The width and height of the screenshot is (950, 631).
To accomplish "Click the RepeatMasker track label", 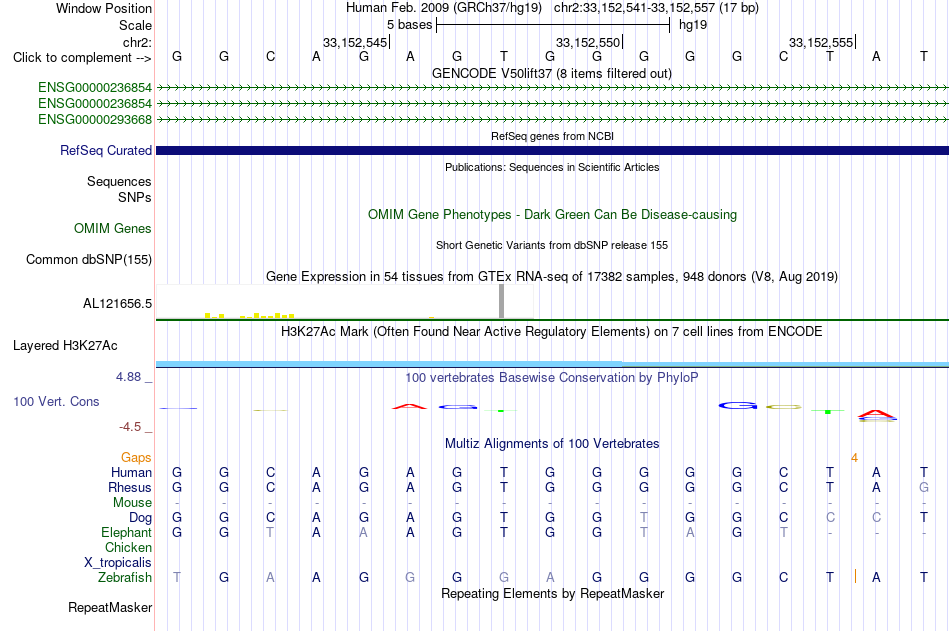I will click(x=110, y=607).
